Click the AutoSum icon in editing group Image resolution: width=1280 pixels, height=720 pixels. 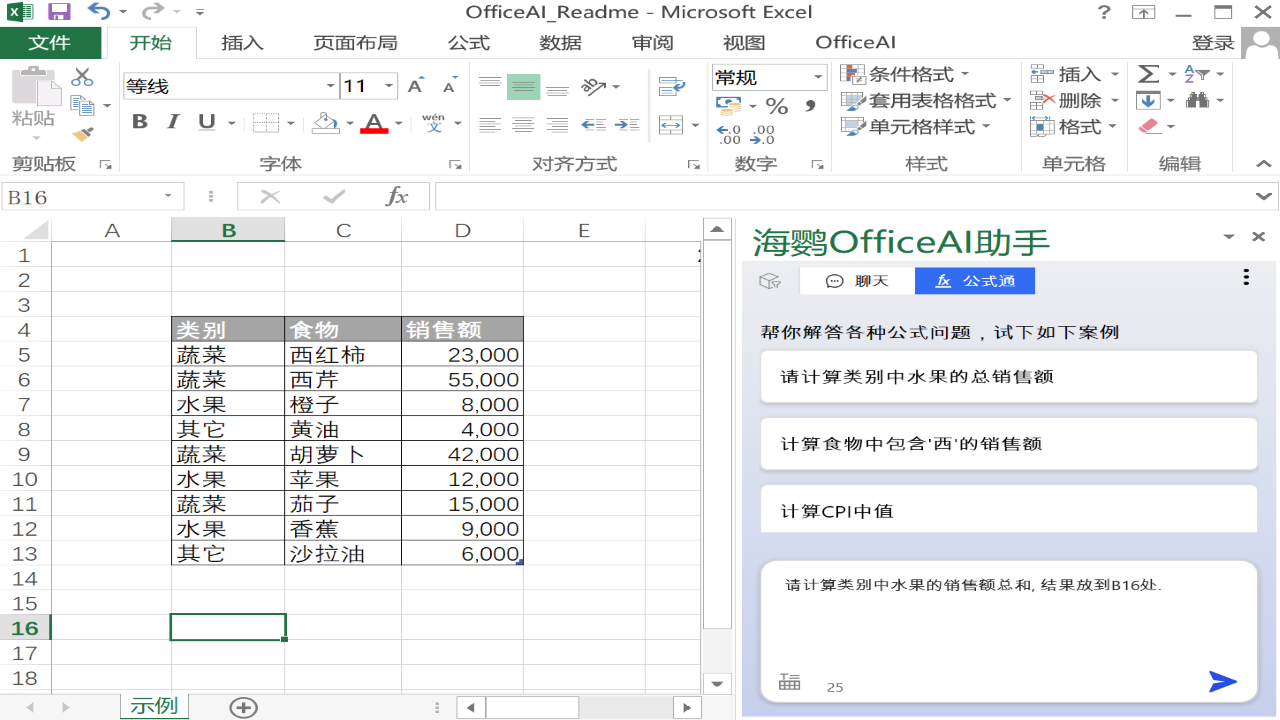1146,73
